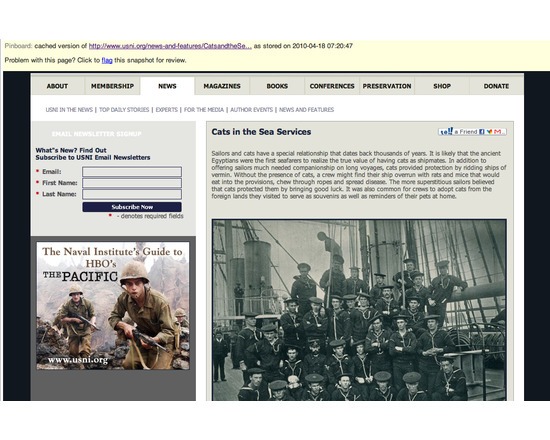
Task: Go to the EXPERTS submenu link
Action: pos(167,110)
